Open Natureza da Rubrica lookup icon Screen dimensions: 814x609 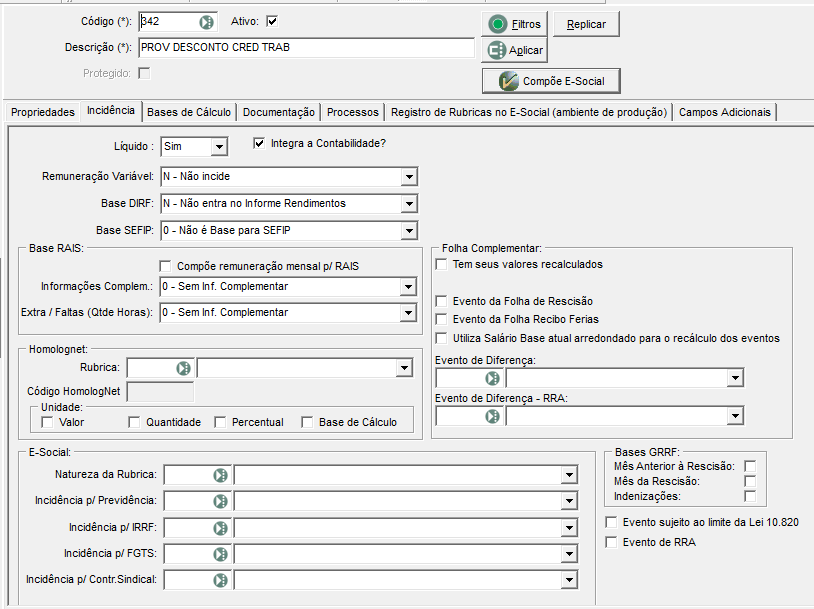[221, 475]
